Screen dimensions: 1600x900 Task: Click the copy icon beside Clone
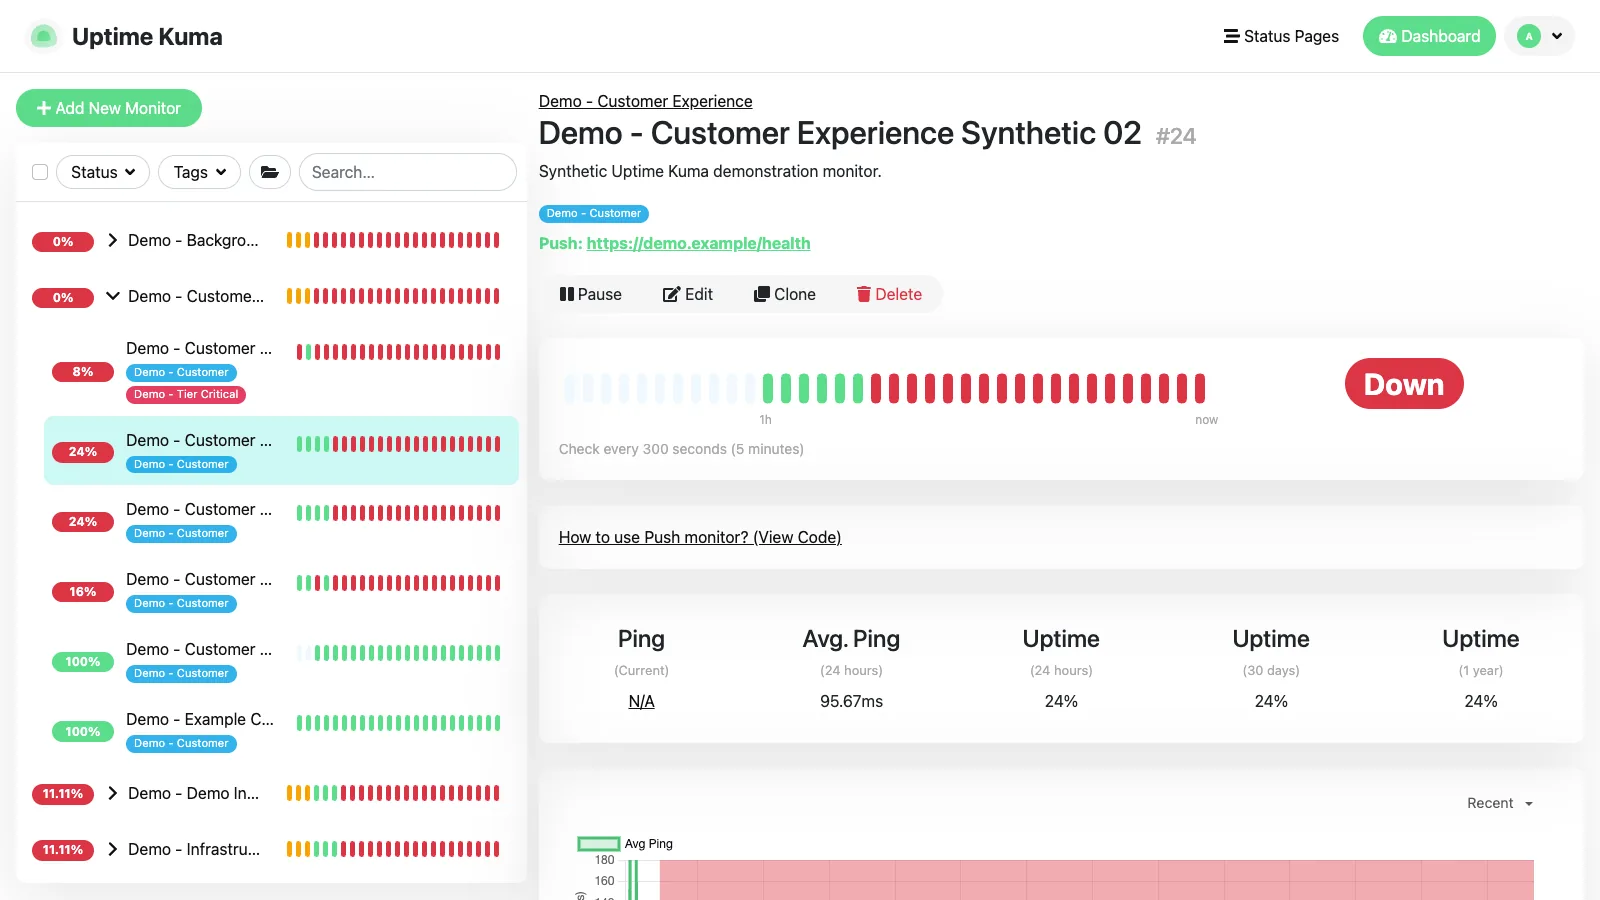click(x=761, y=294)
